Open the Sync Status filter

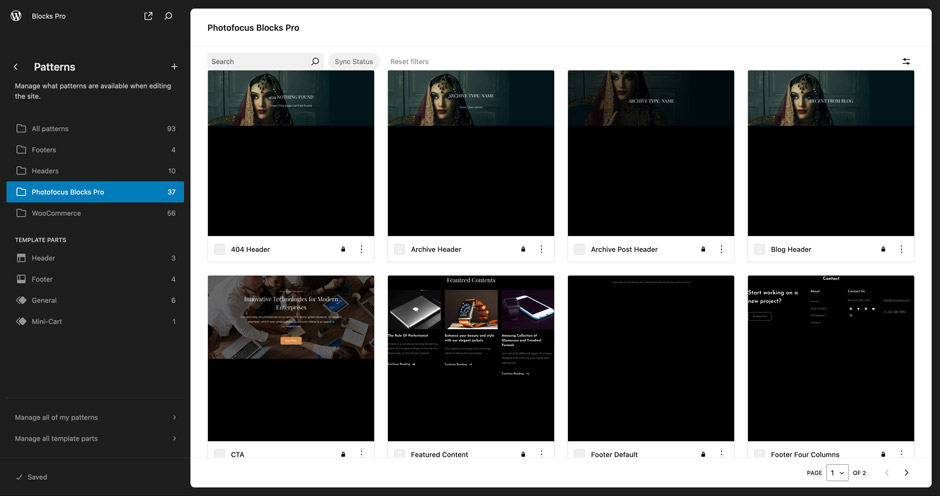coord(353,62)
